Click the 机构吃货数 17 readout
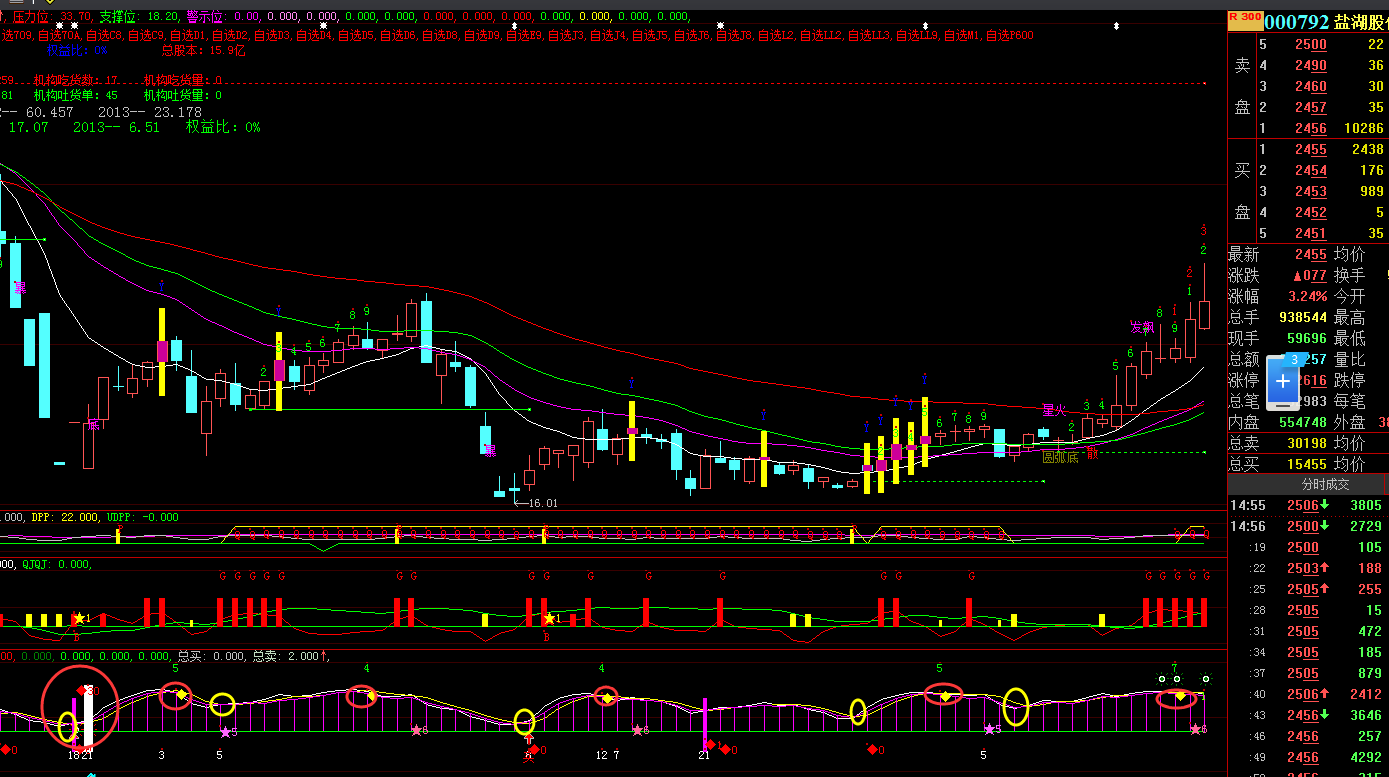 (77, 80)
